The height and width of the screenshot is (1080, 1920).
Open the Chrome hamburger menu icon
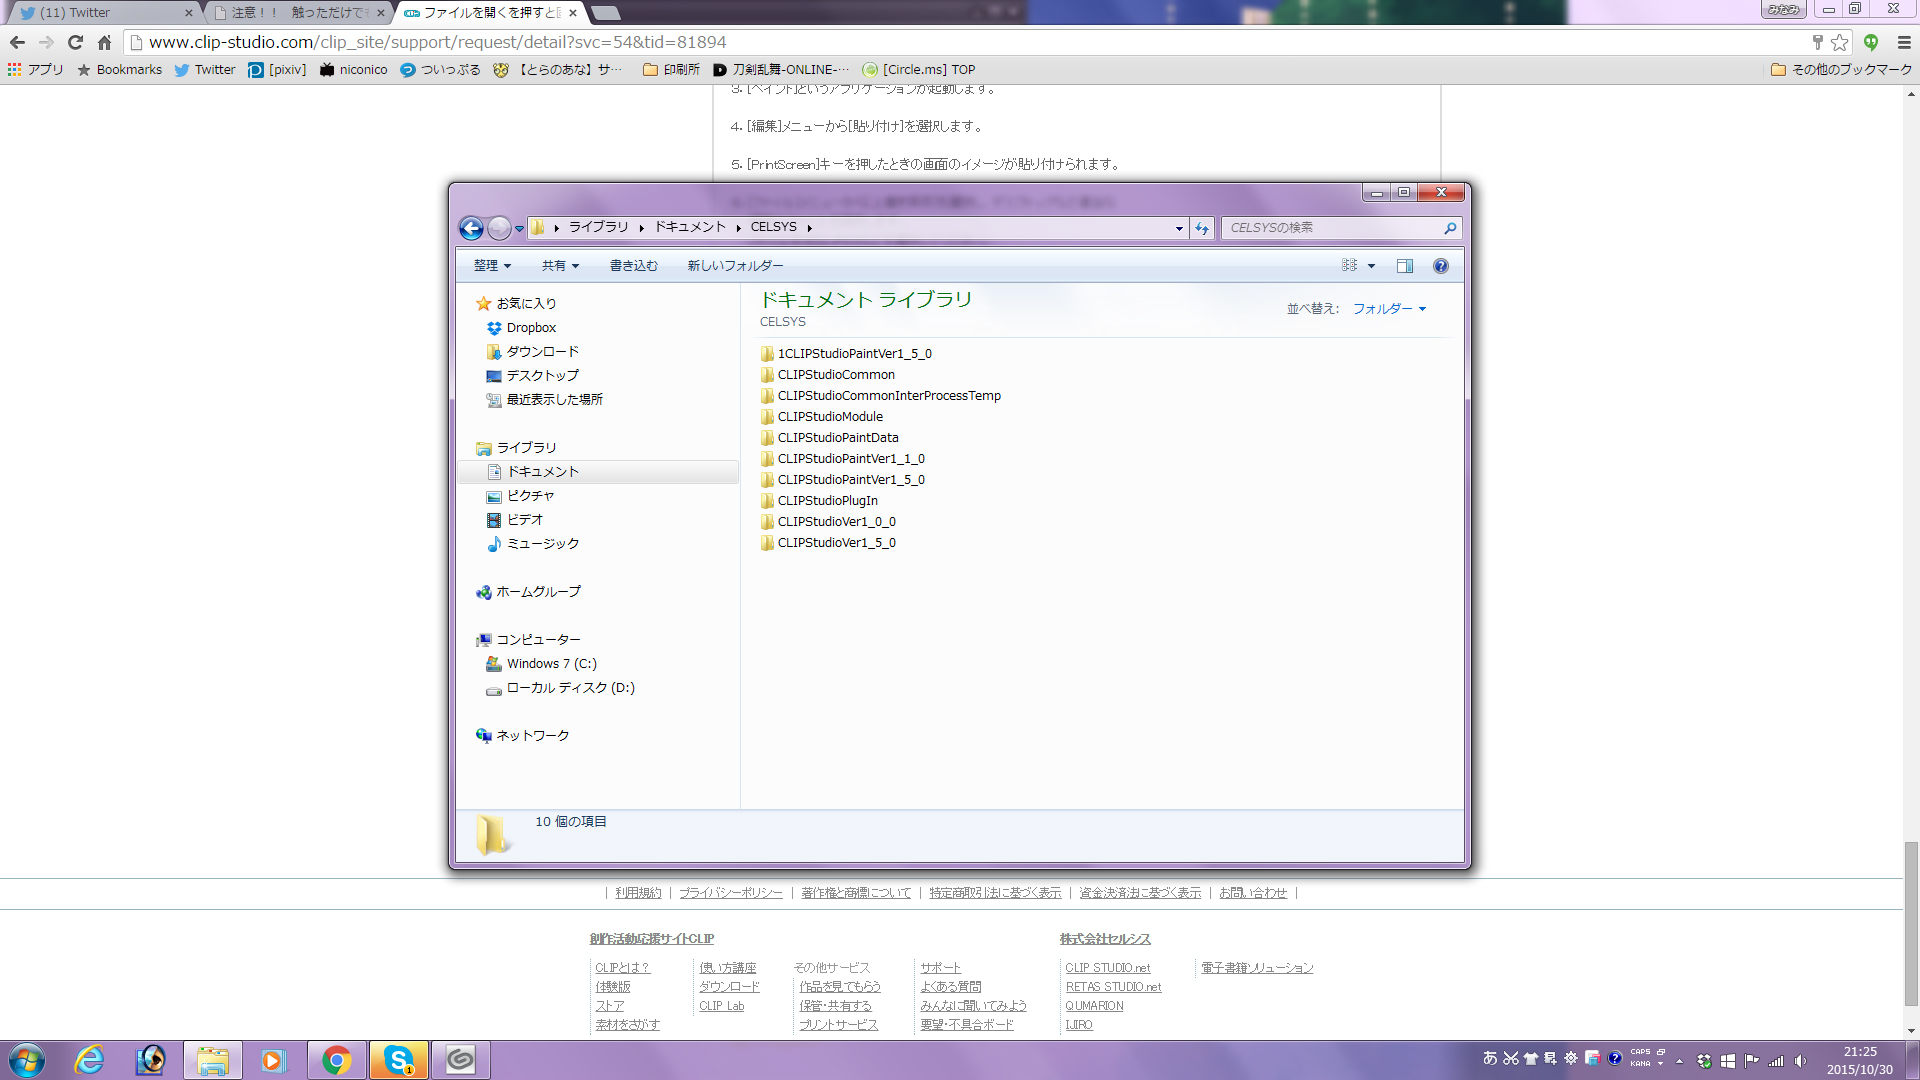(1904, 42)
